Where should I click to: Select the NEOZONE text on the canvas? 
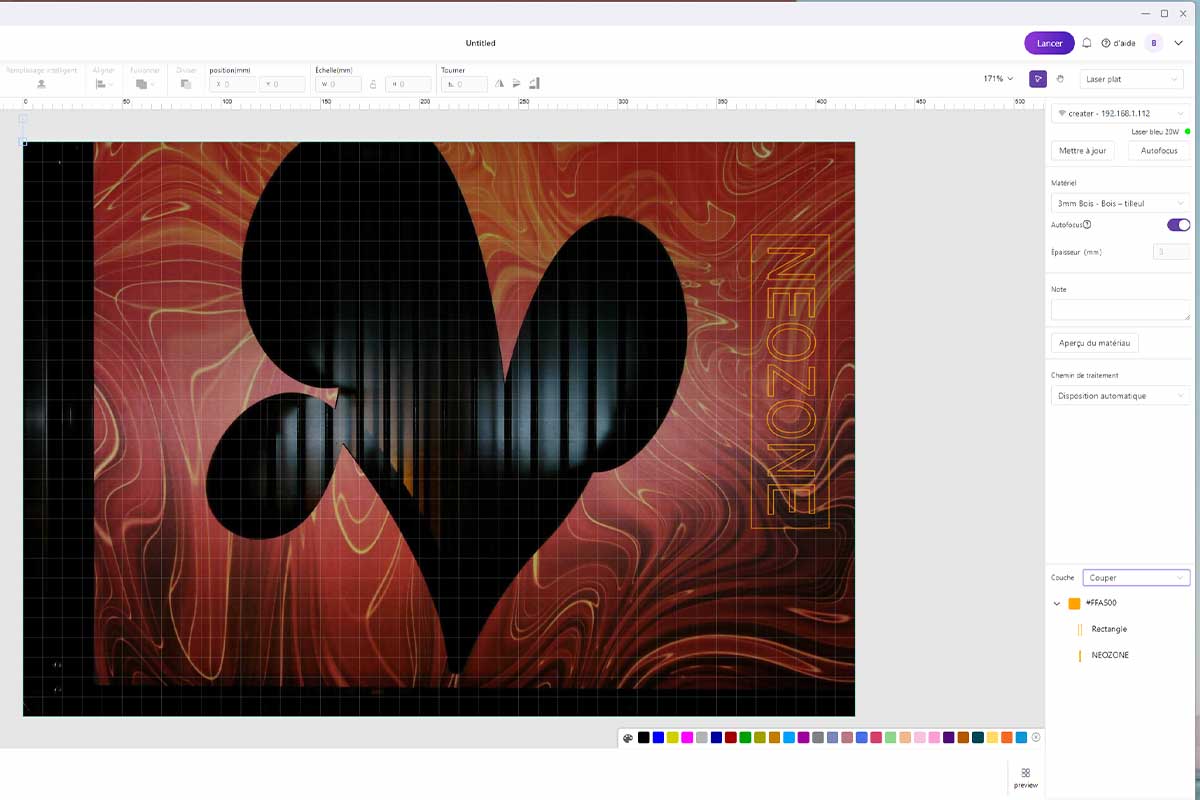pyautogui.click(x=790, y=381)
